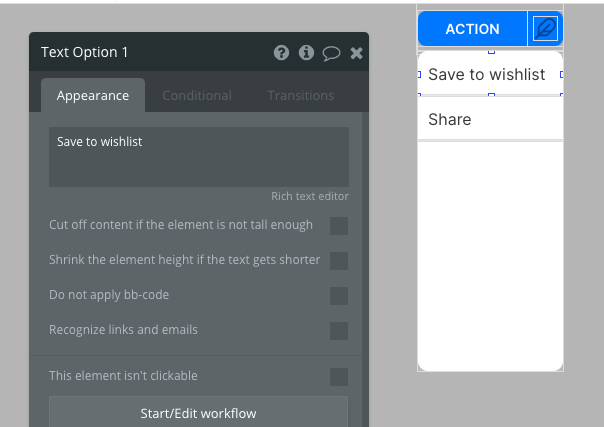Switch to the Appearance tab

(x=93, y=96)
